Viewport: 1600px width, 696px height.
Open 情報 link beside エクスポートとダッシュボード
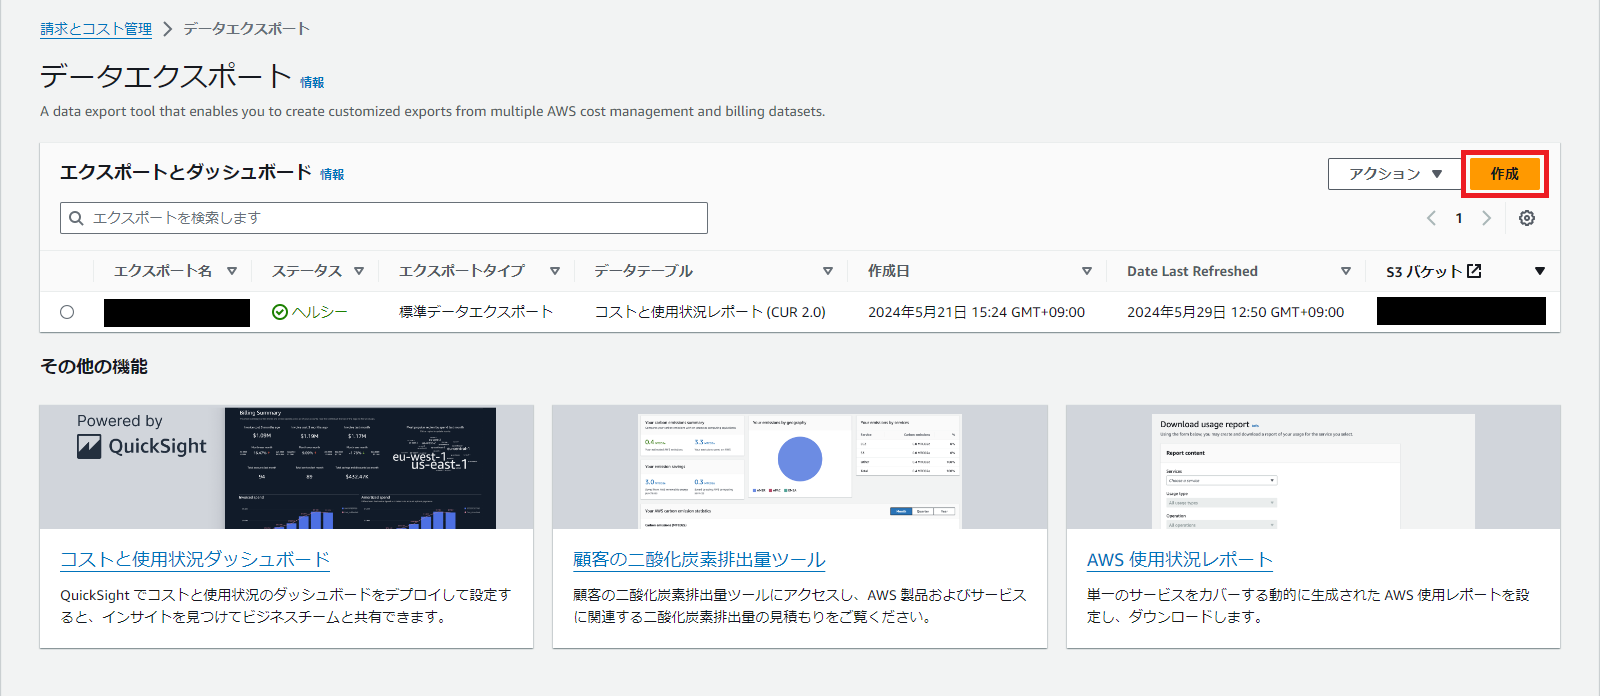[x=332, y=174]
